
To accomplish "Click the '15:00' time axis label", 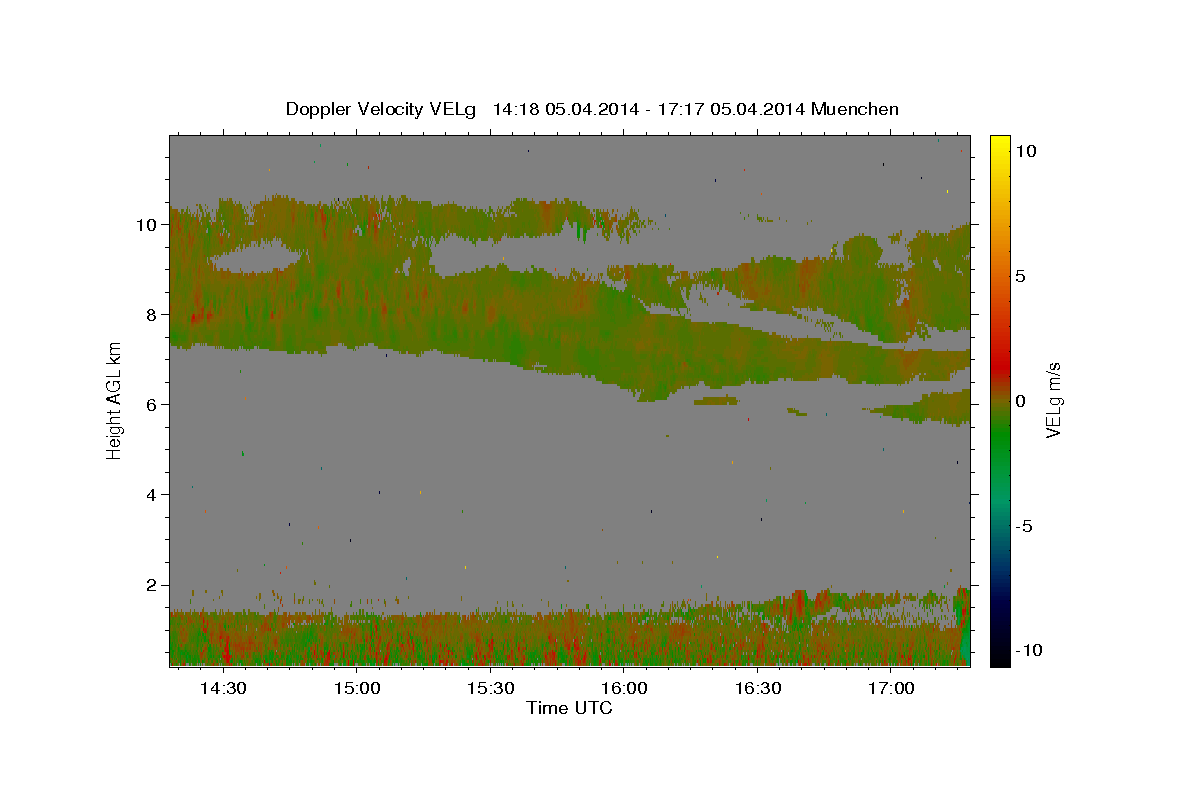I will (357, 689).
